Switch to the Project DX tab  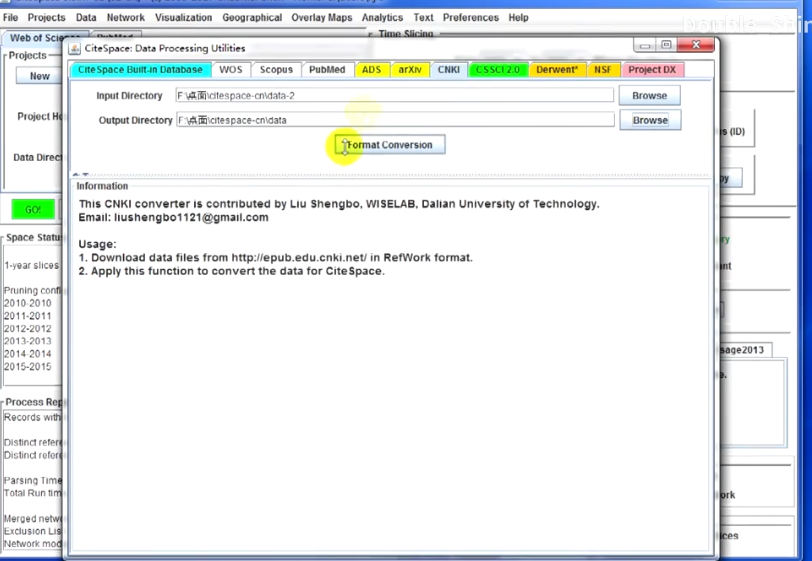point(652,70)
